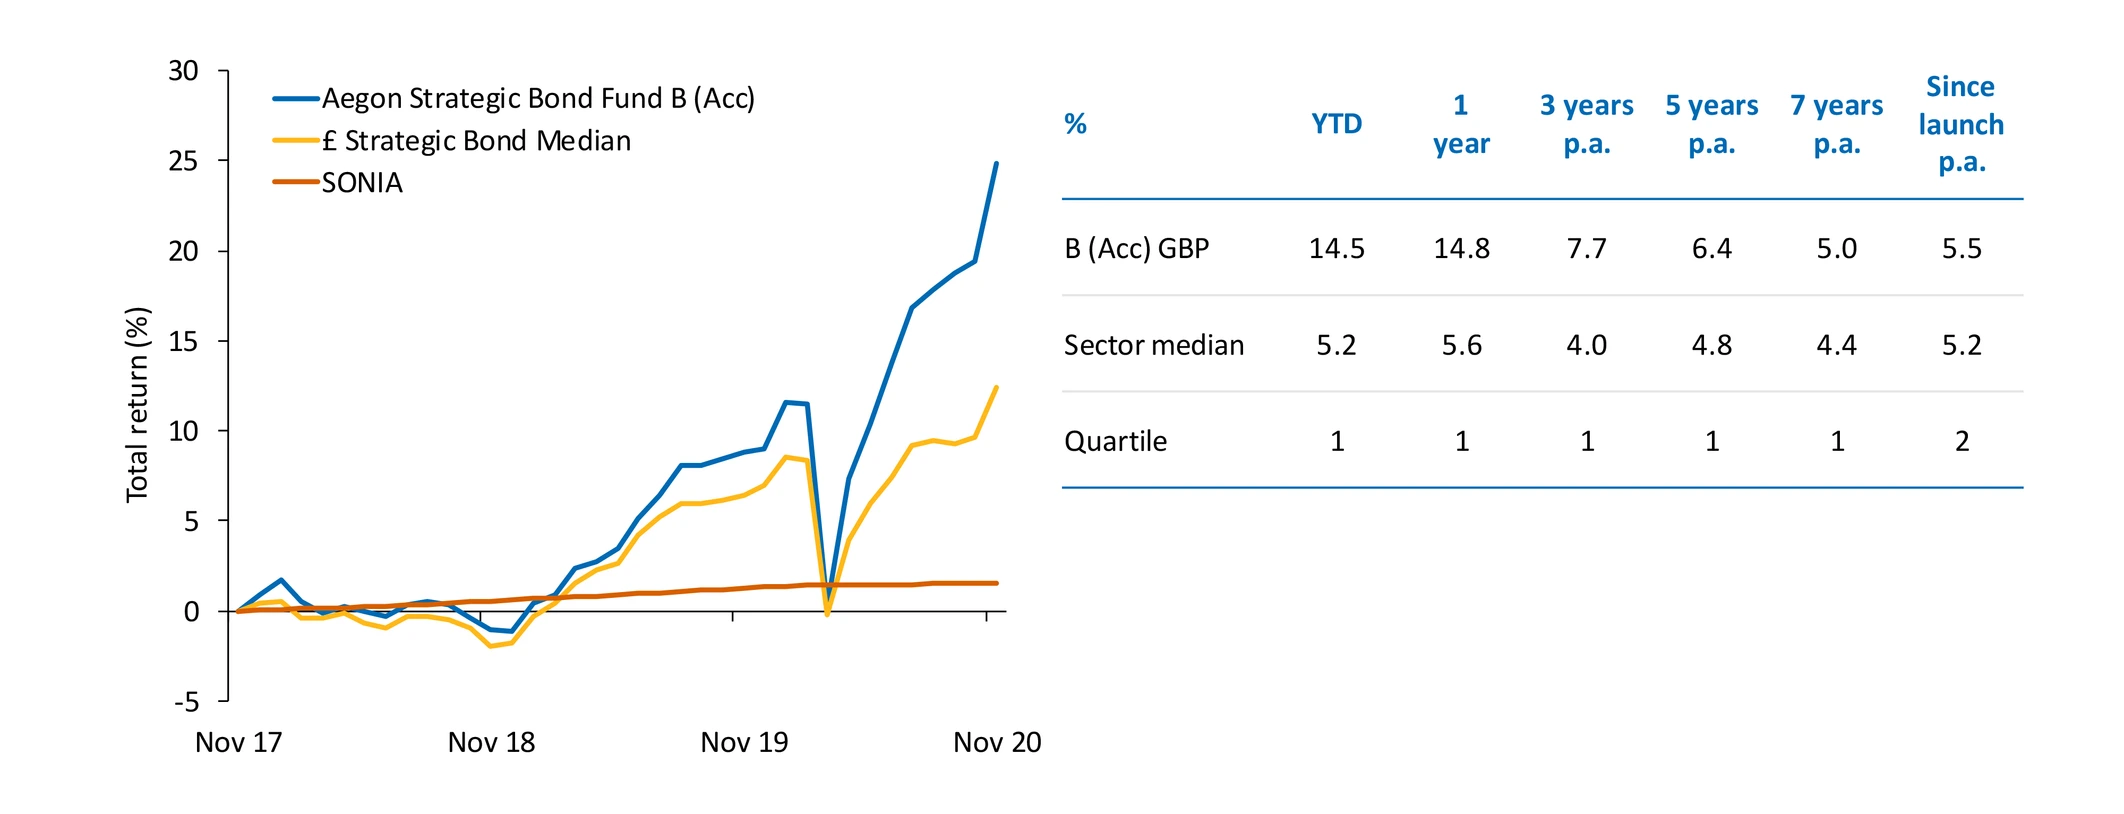Select the Sector median row label
This screenshot has height=814, width=2124.
pos(1153,345)
